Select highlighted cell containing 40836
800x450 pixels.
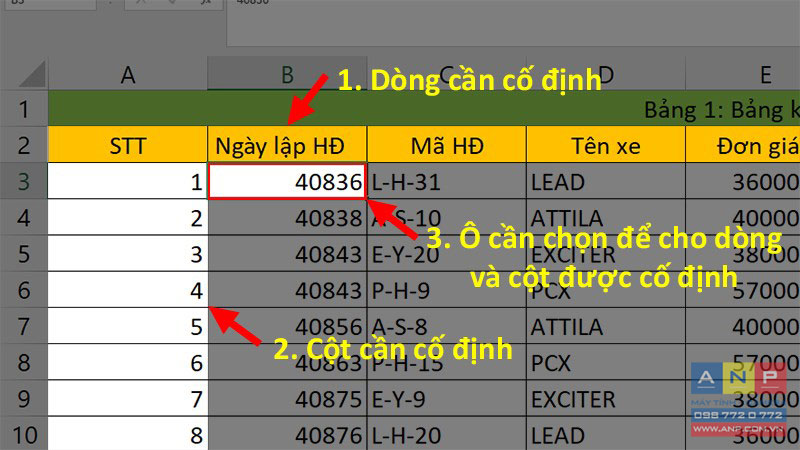(x=287, y=181)
